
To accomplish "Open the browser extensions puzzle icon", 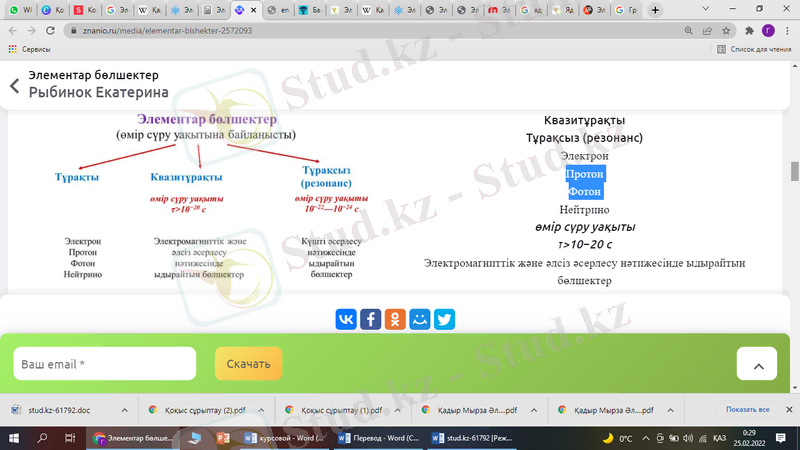I will tap(749, 31).
